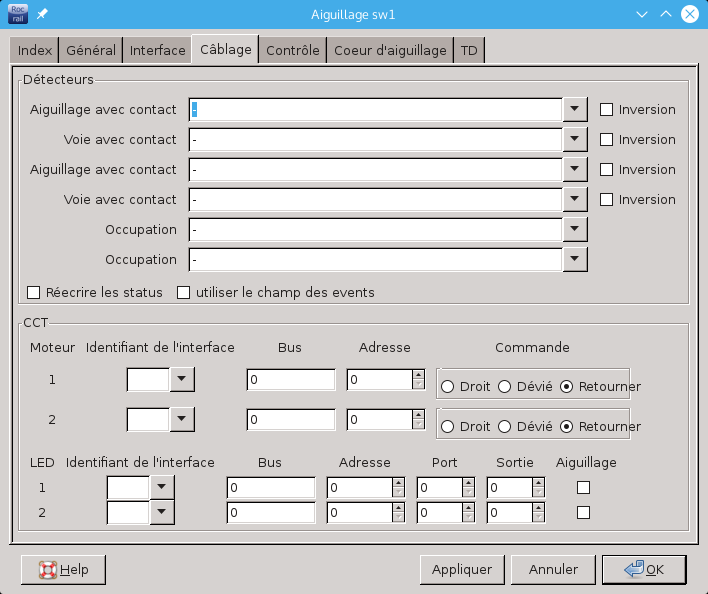Decrease LED 2 Sortie spinner value
Image resolution: width=708 pixels, height=594 pixels.
click(x=538, y=518)
